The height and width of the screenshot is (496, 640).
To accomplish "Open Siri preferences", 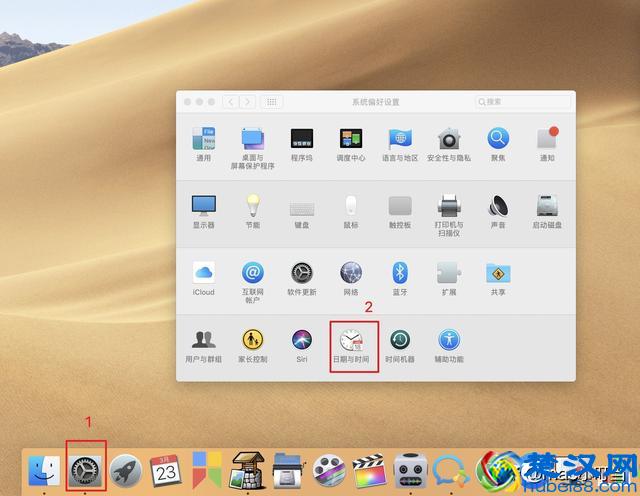I will tap(302, 346).
